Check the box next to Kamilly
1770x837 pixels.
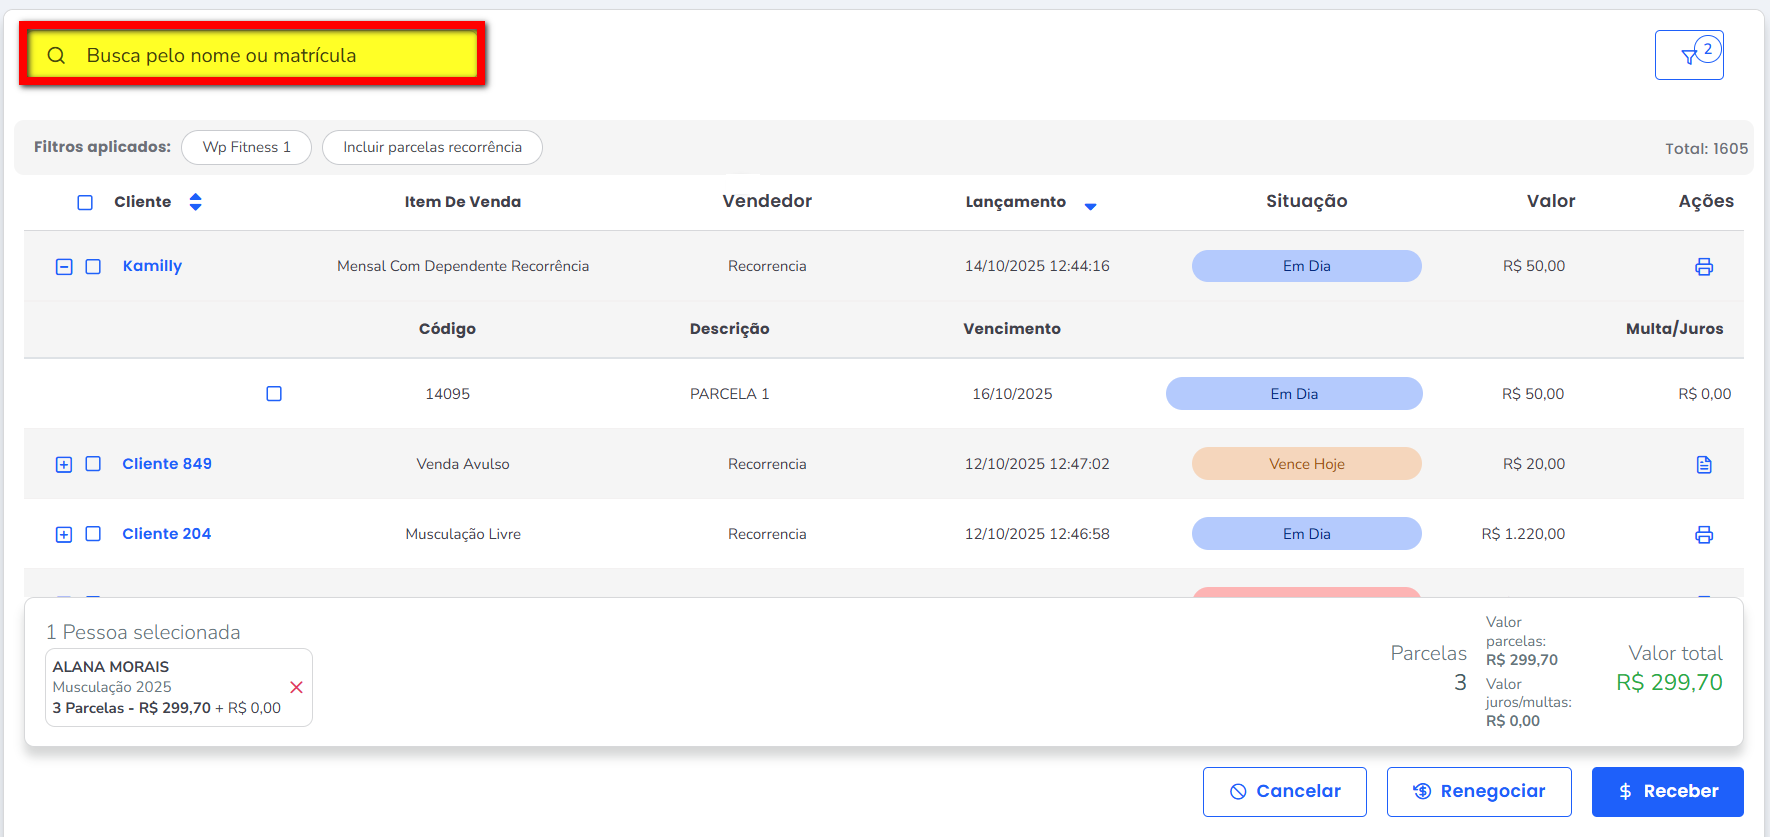[x=93, y=267]
